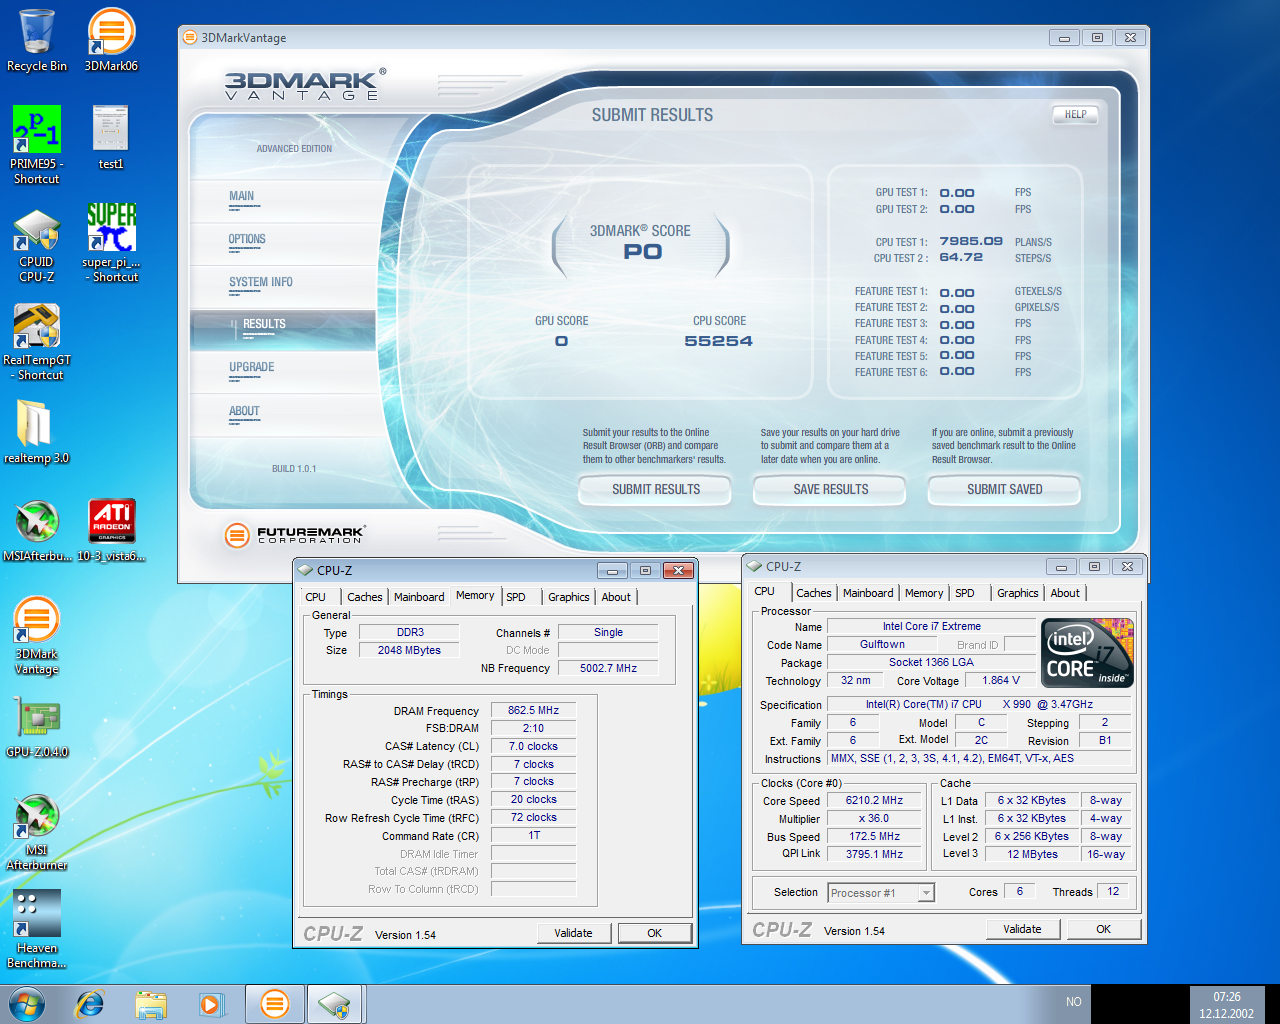Open the UPGRADE section in 3DMark Vantage
Screen dimensions: 1280x1024
point(252,368)
